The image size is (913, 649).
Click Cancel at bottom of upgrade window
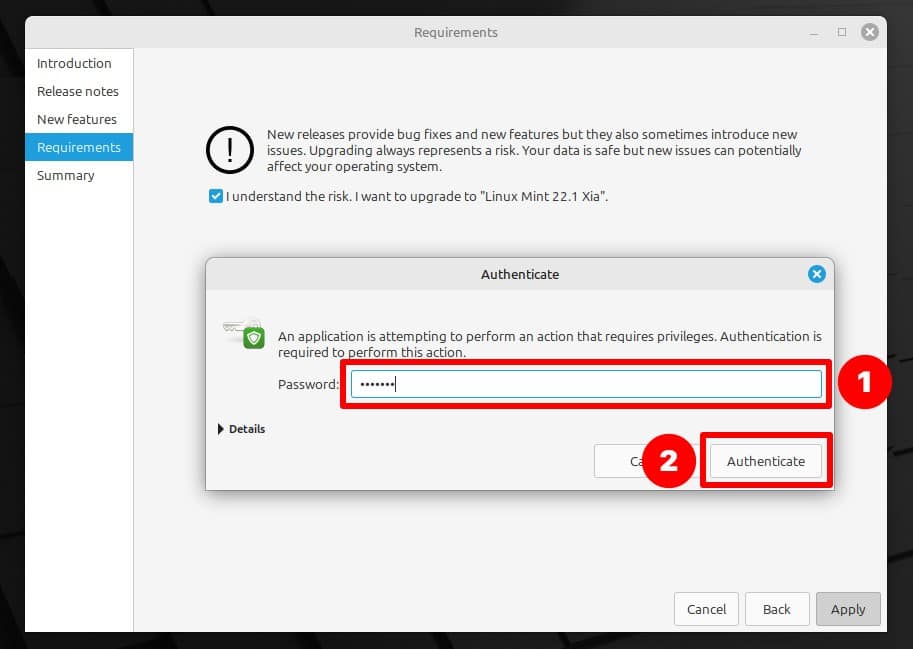click(x=706, y=609)
